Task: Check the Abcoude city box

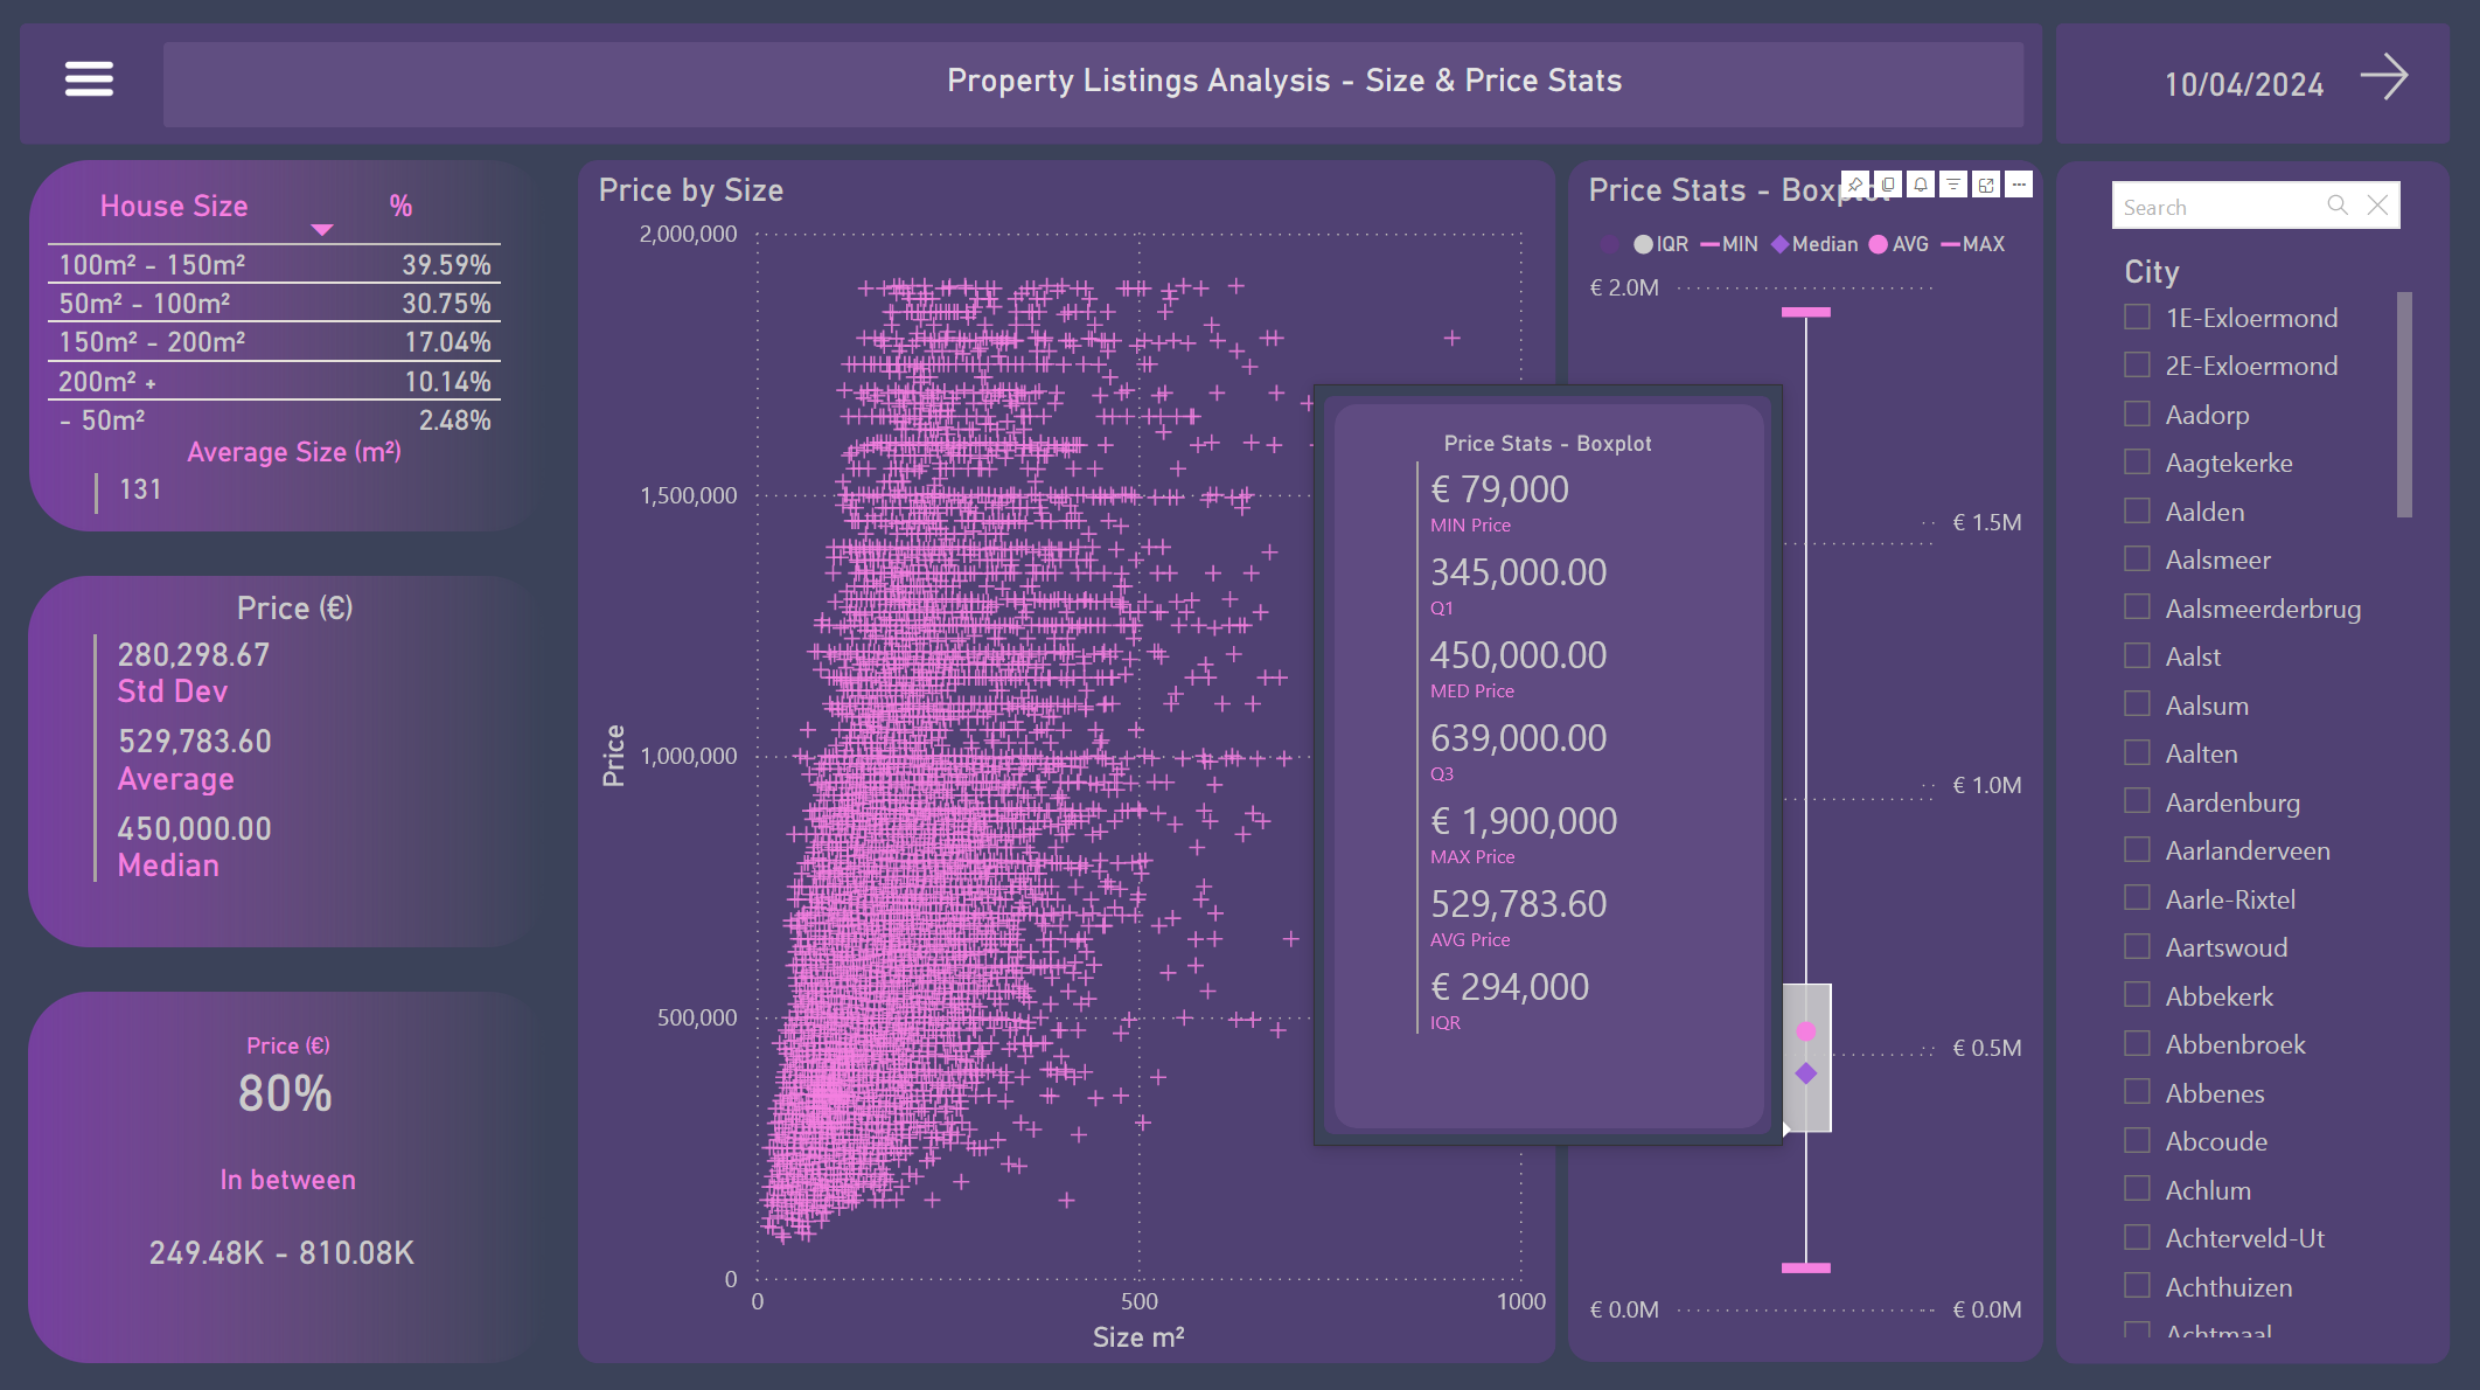Action: point(2137,1141)
